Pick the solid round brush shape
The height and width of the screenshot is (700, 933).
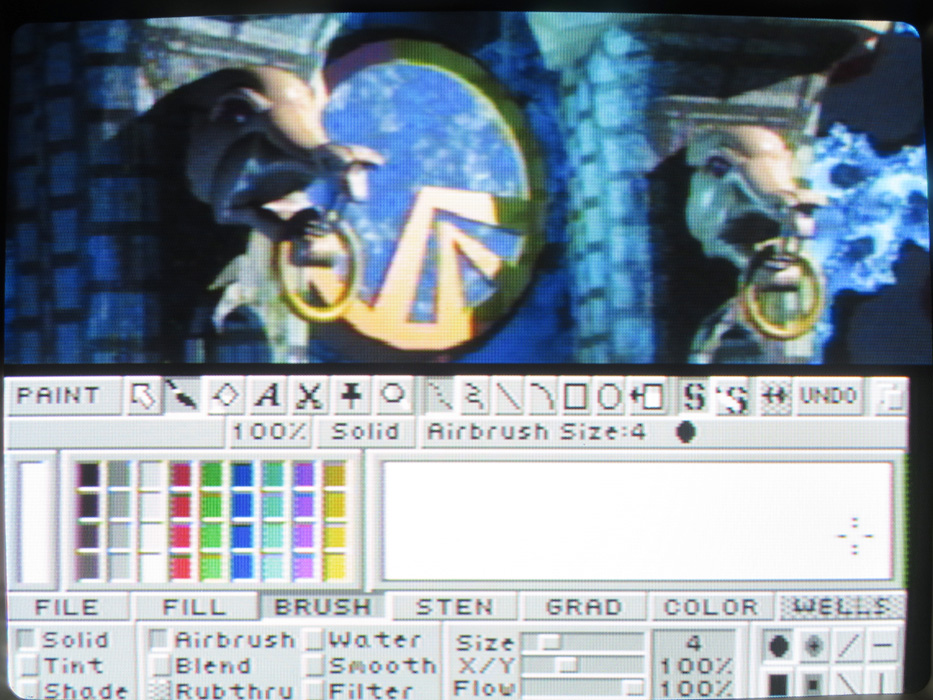click(778, 646)
